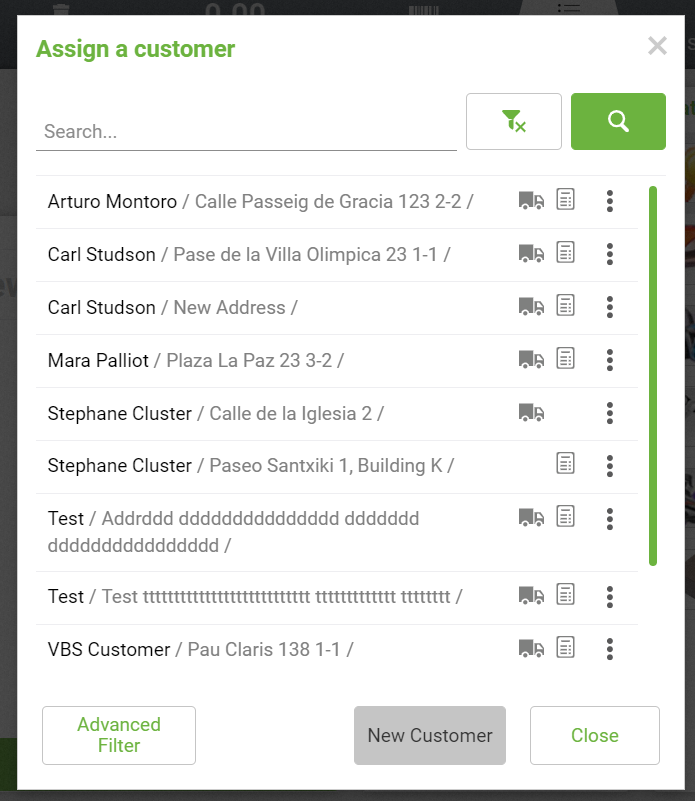Viewport: 695px width, 801px height.
Task: Choose Stephane Cluster at Paseo Santxiki 1
Action: click(120, 466)
